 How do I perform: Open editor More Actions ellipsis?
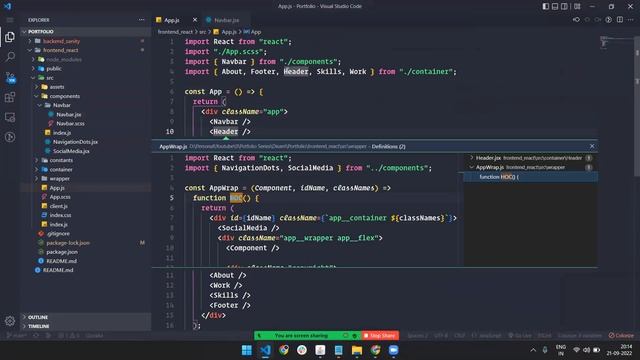pos(631,20)
